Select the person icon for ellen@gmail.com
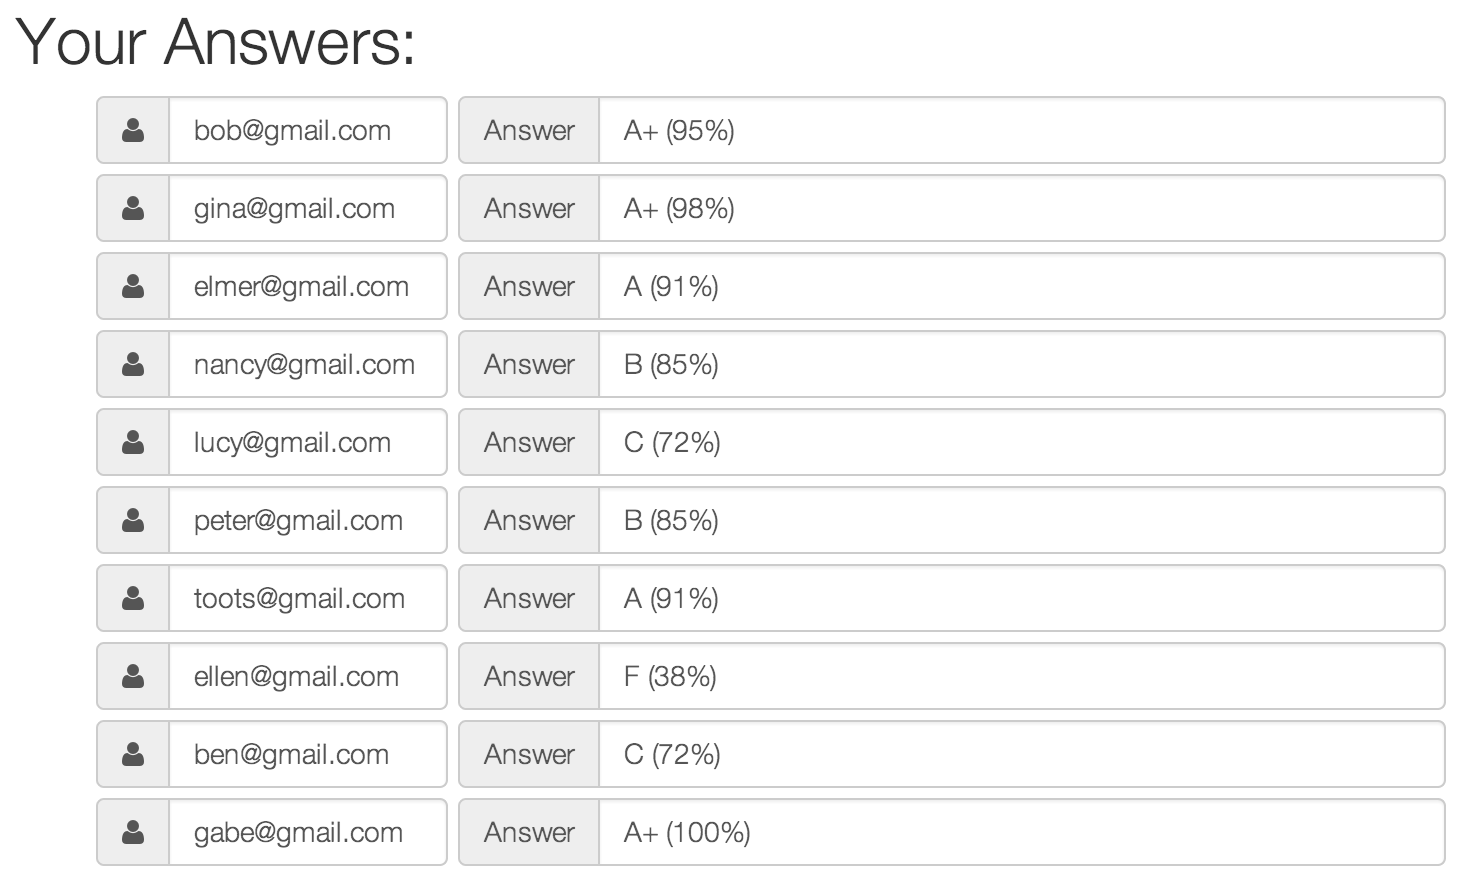1472x890 pixels. (133, 676)
